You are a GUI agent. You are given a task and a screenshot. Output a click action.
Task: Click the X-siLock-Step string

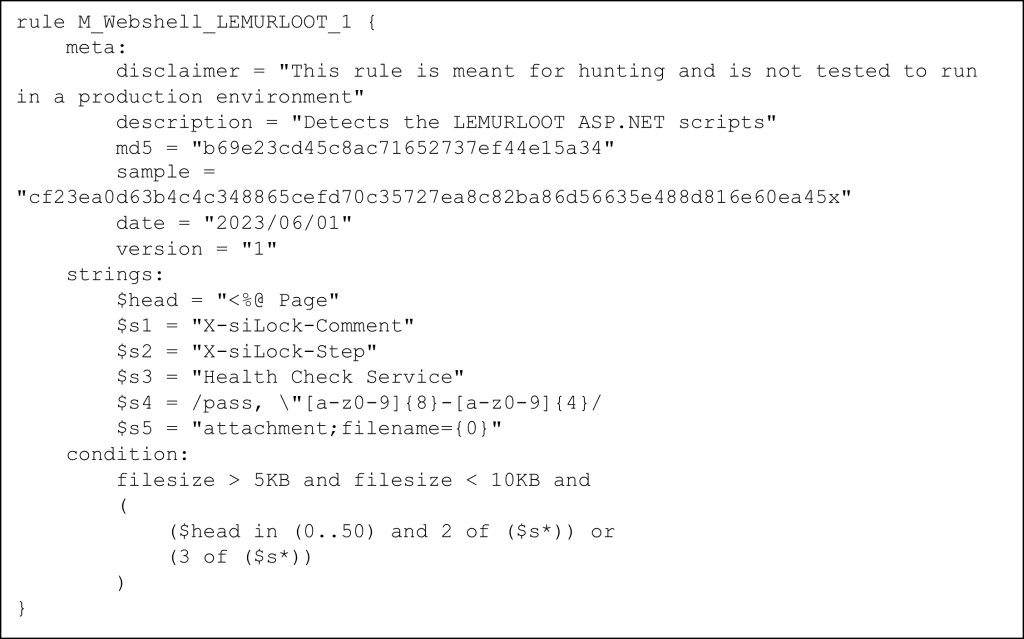[x=284, y=352]
